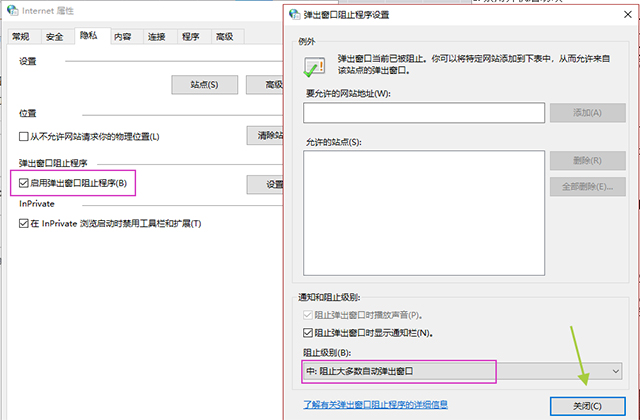Click the 阻止级别 dropdown arrow

click(x=616, y=371)
